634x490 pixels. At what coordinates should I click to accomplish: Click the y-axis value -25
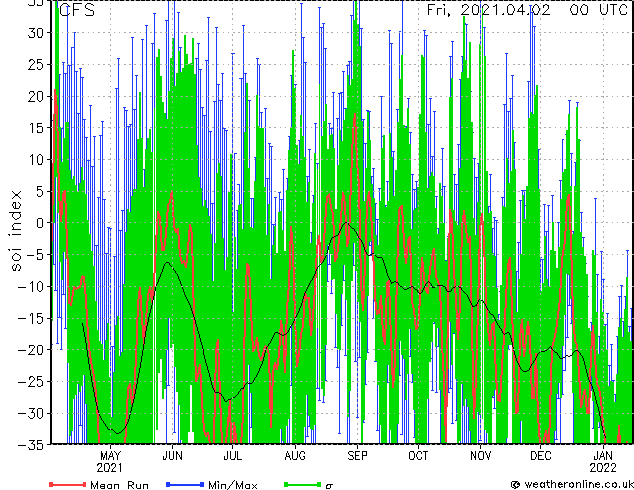pos(32,382)
